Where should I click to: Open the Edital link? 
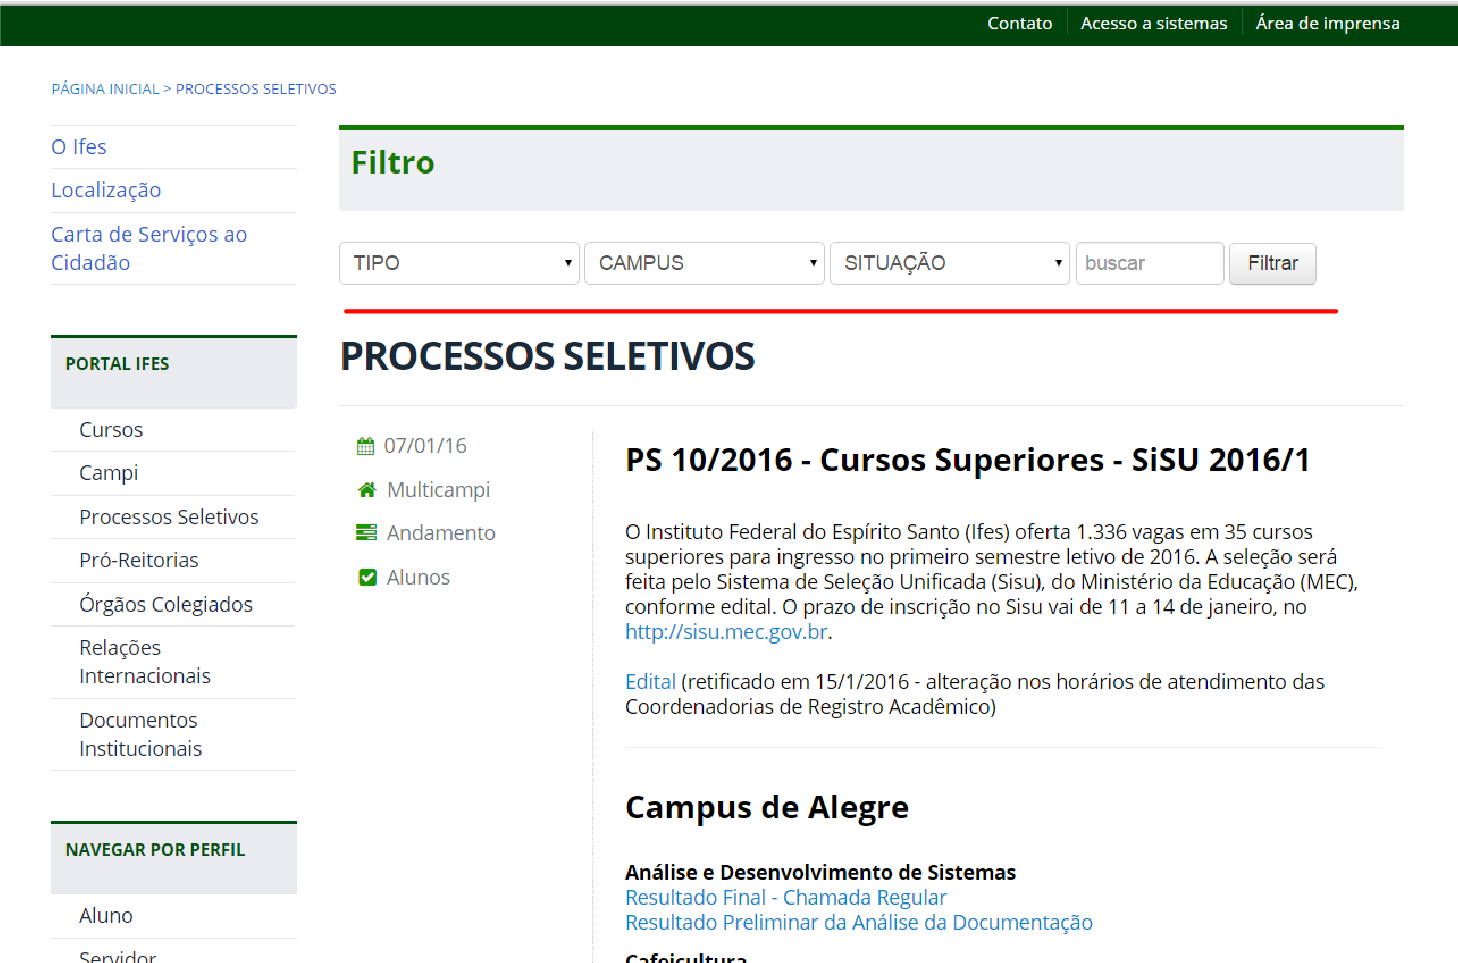click(649, 681)
